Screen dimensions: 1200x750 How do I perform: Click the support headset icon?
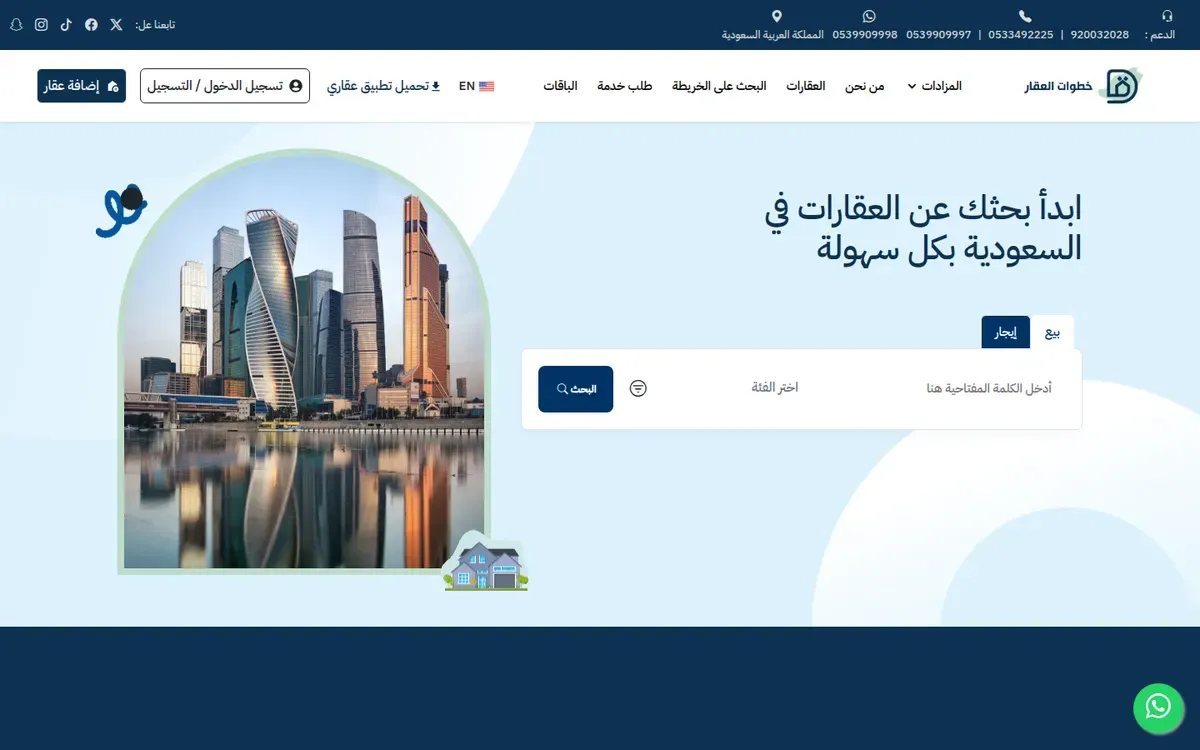1167,16
